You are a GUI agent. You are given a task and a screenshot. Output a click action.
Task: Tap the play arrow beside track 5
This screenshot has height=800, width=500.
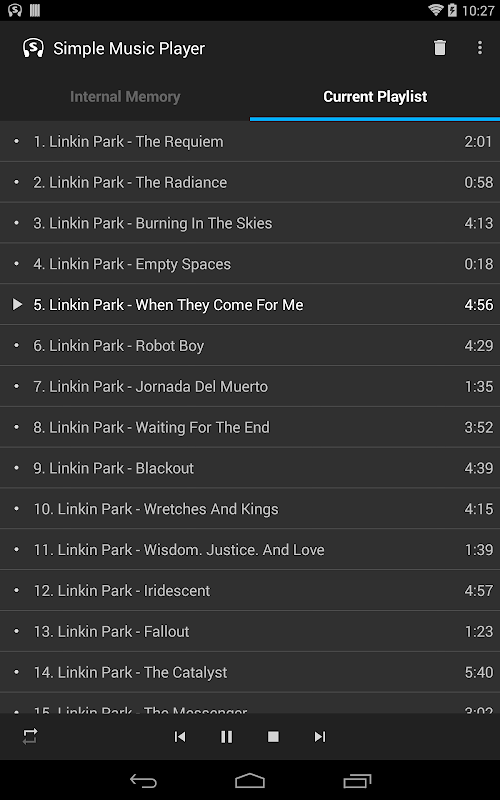[x=17, y=305]
